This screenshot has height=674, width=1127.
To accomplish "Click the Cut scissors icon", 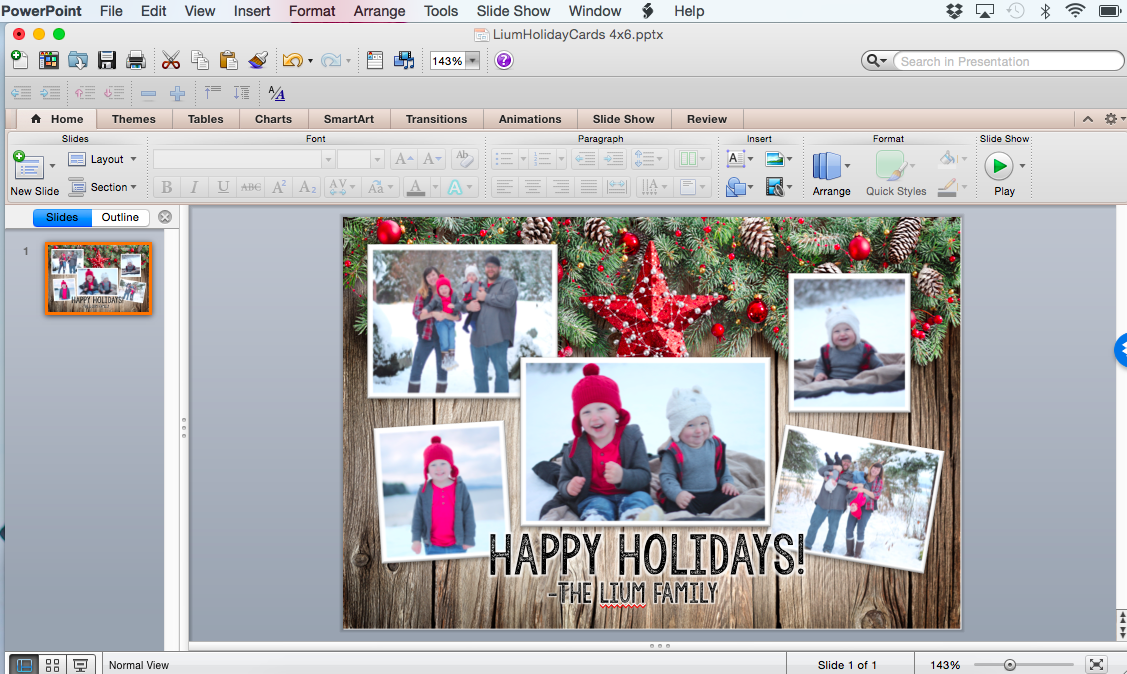I will click(171, 61).
